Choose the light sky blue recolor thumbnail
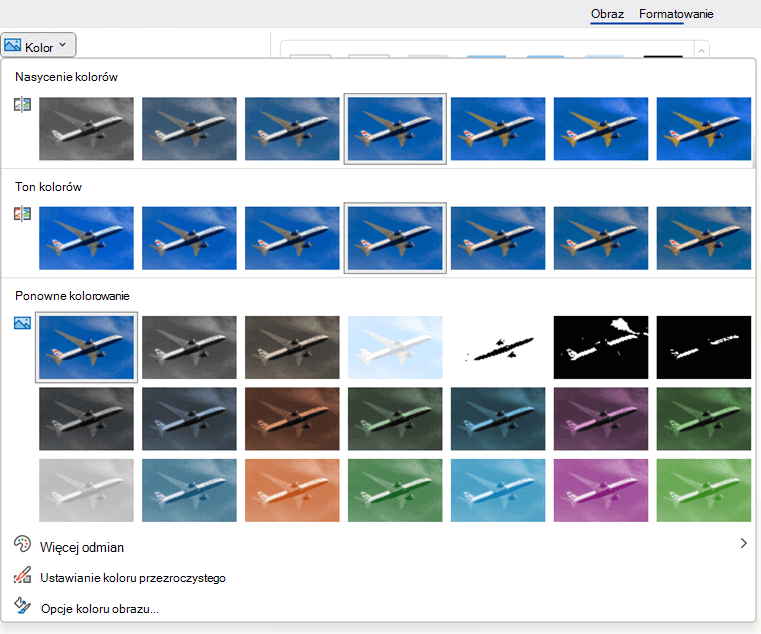Viewport: 761px width, 634px height. tap(498, 490)
